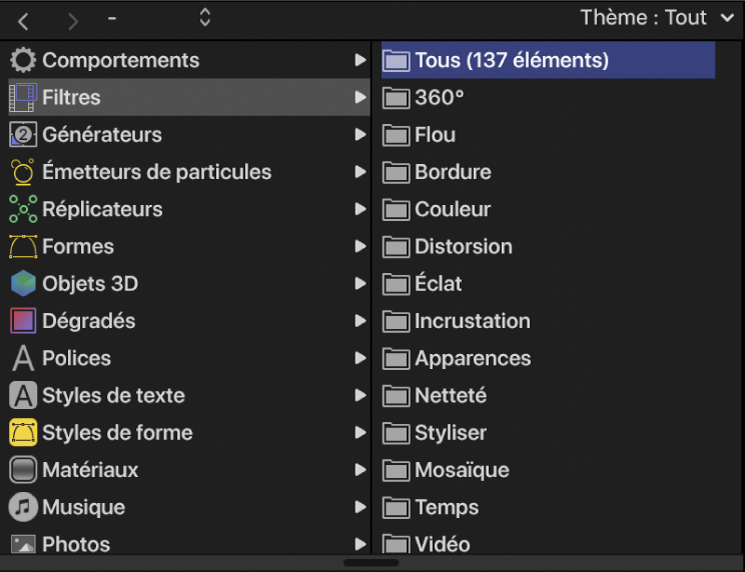Click the Styliser folder icon
The height and width of the screenshot is (572, 745).
click(x=396, y=433)
